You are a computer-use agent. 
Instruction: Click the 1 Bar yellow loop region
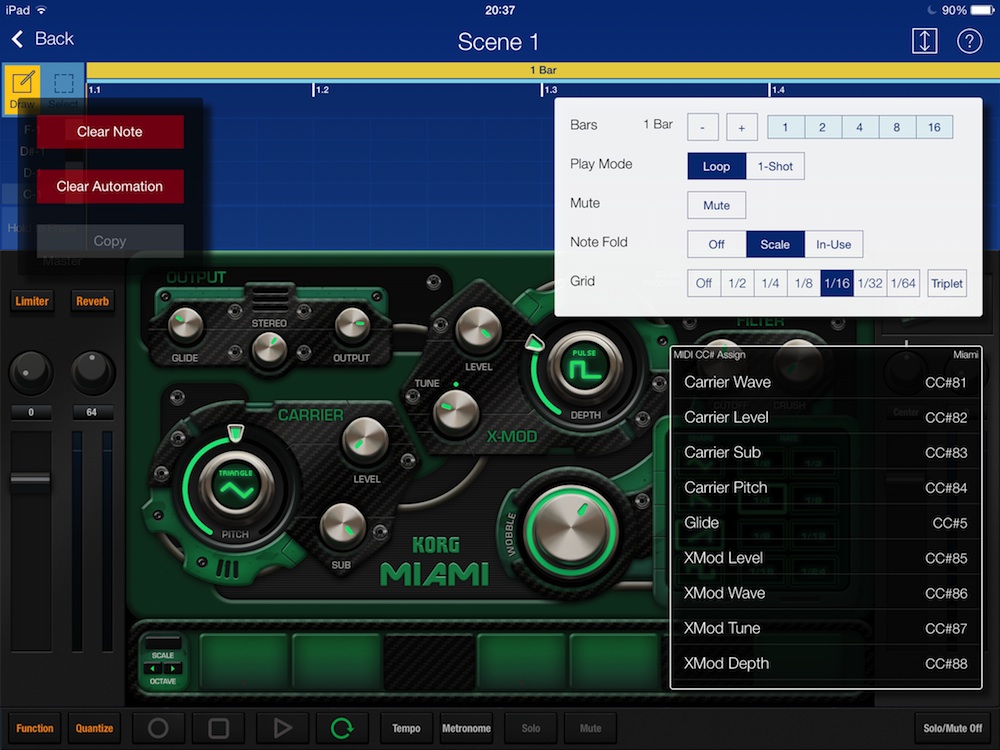coord(543,70)
